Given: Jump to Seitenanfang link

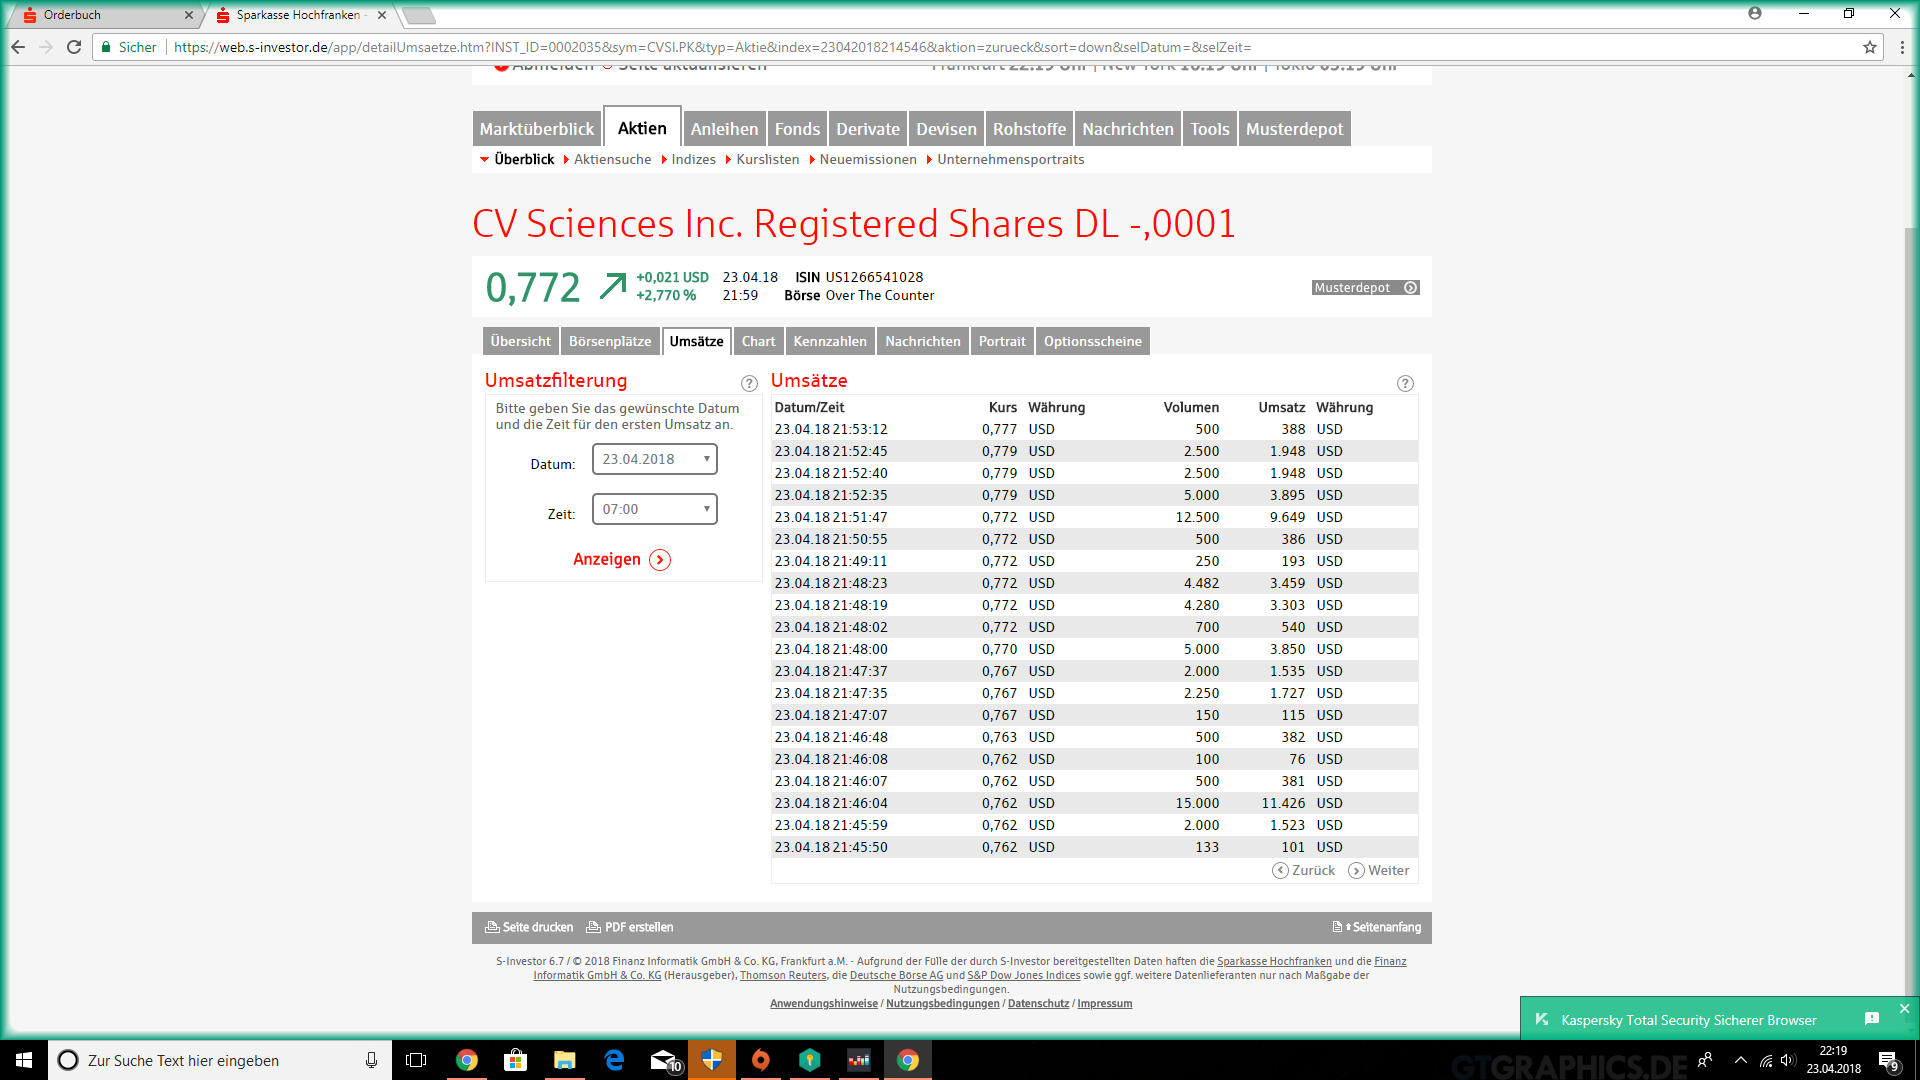Looking at the screenshot, I should (x=1377, y=927).
